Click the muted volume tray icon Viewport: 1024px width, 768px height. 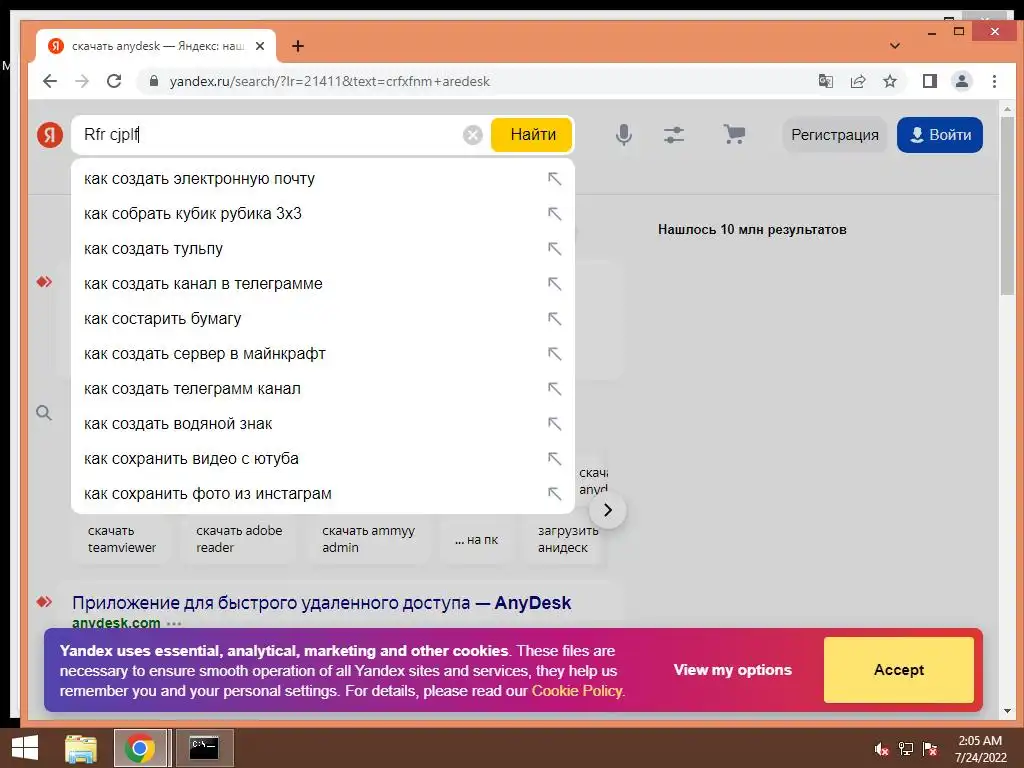point(882,749)
